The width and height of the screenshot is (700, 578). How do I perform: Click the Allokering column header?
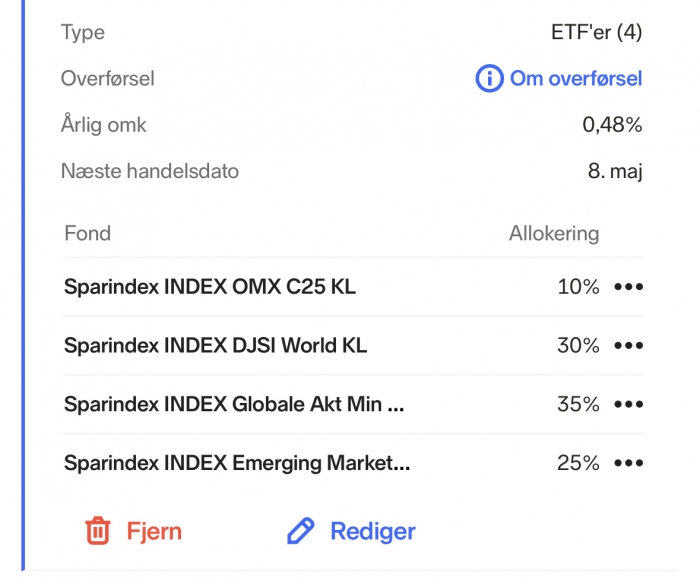tap(554, 233)
